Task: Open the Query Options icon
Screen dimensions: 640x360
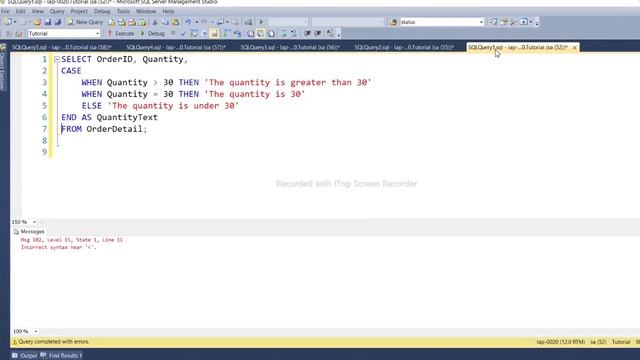Action: 204,33
